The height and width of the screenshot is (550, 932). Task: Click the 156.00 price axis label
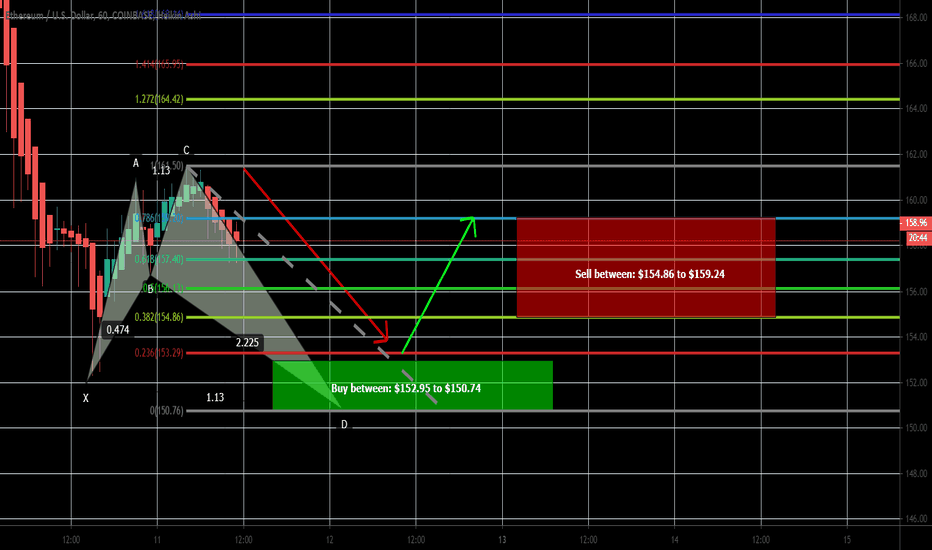pyautogui.click(x=916, y=291)
